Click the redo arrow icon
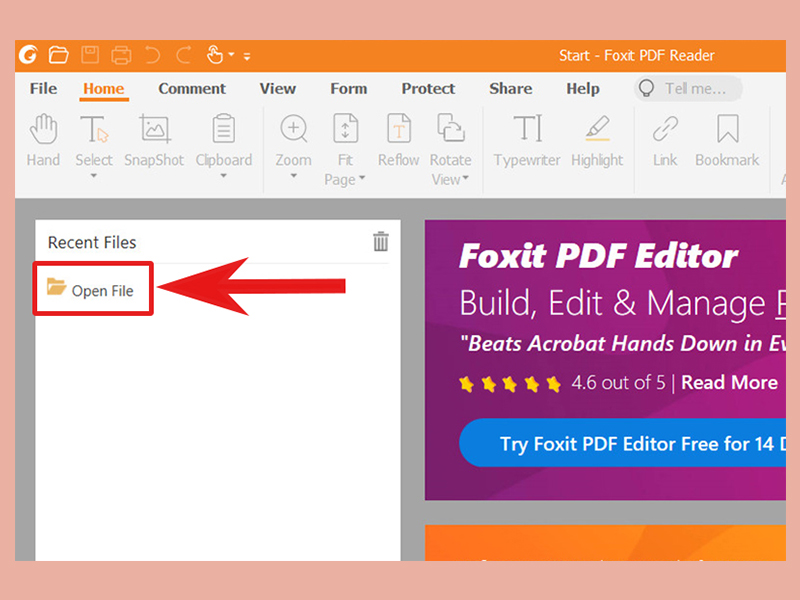The image size is (800, 600). pos(184,55)
